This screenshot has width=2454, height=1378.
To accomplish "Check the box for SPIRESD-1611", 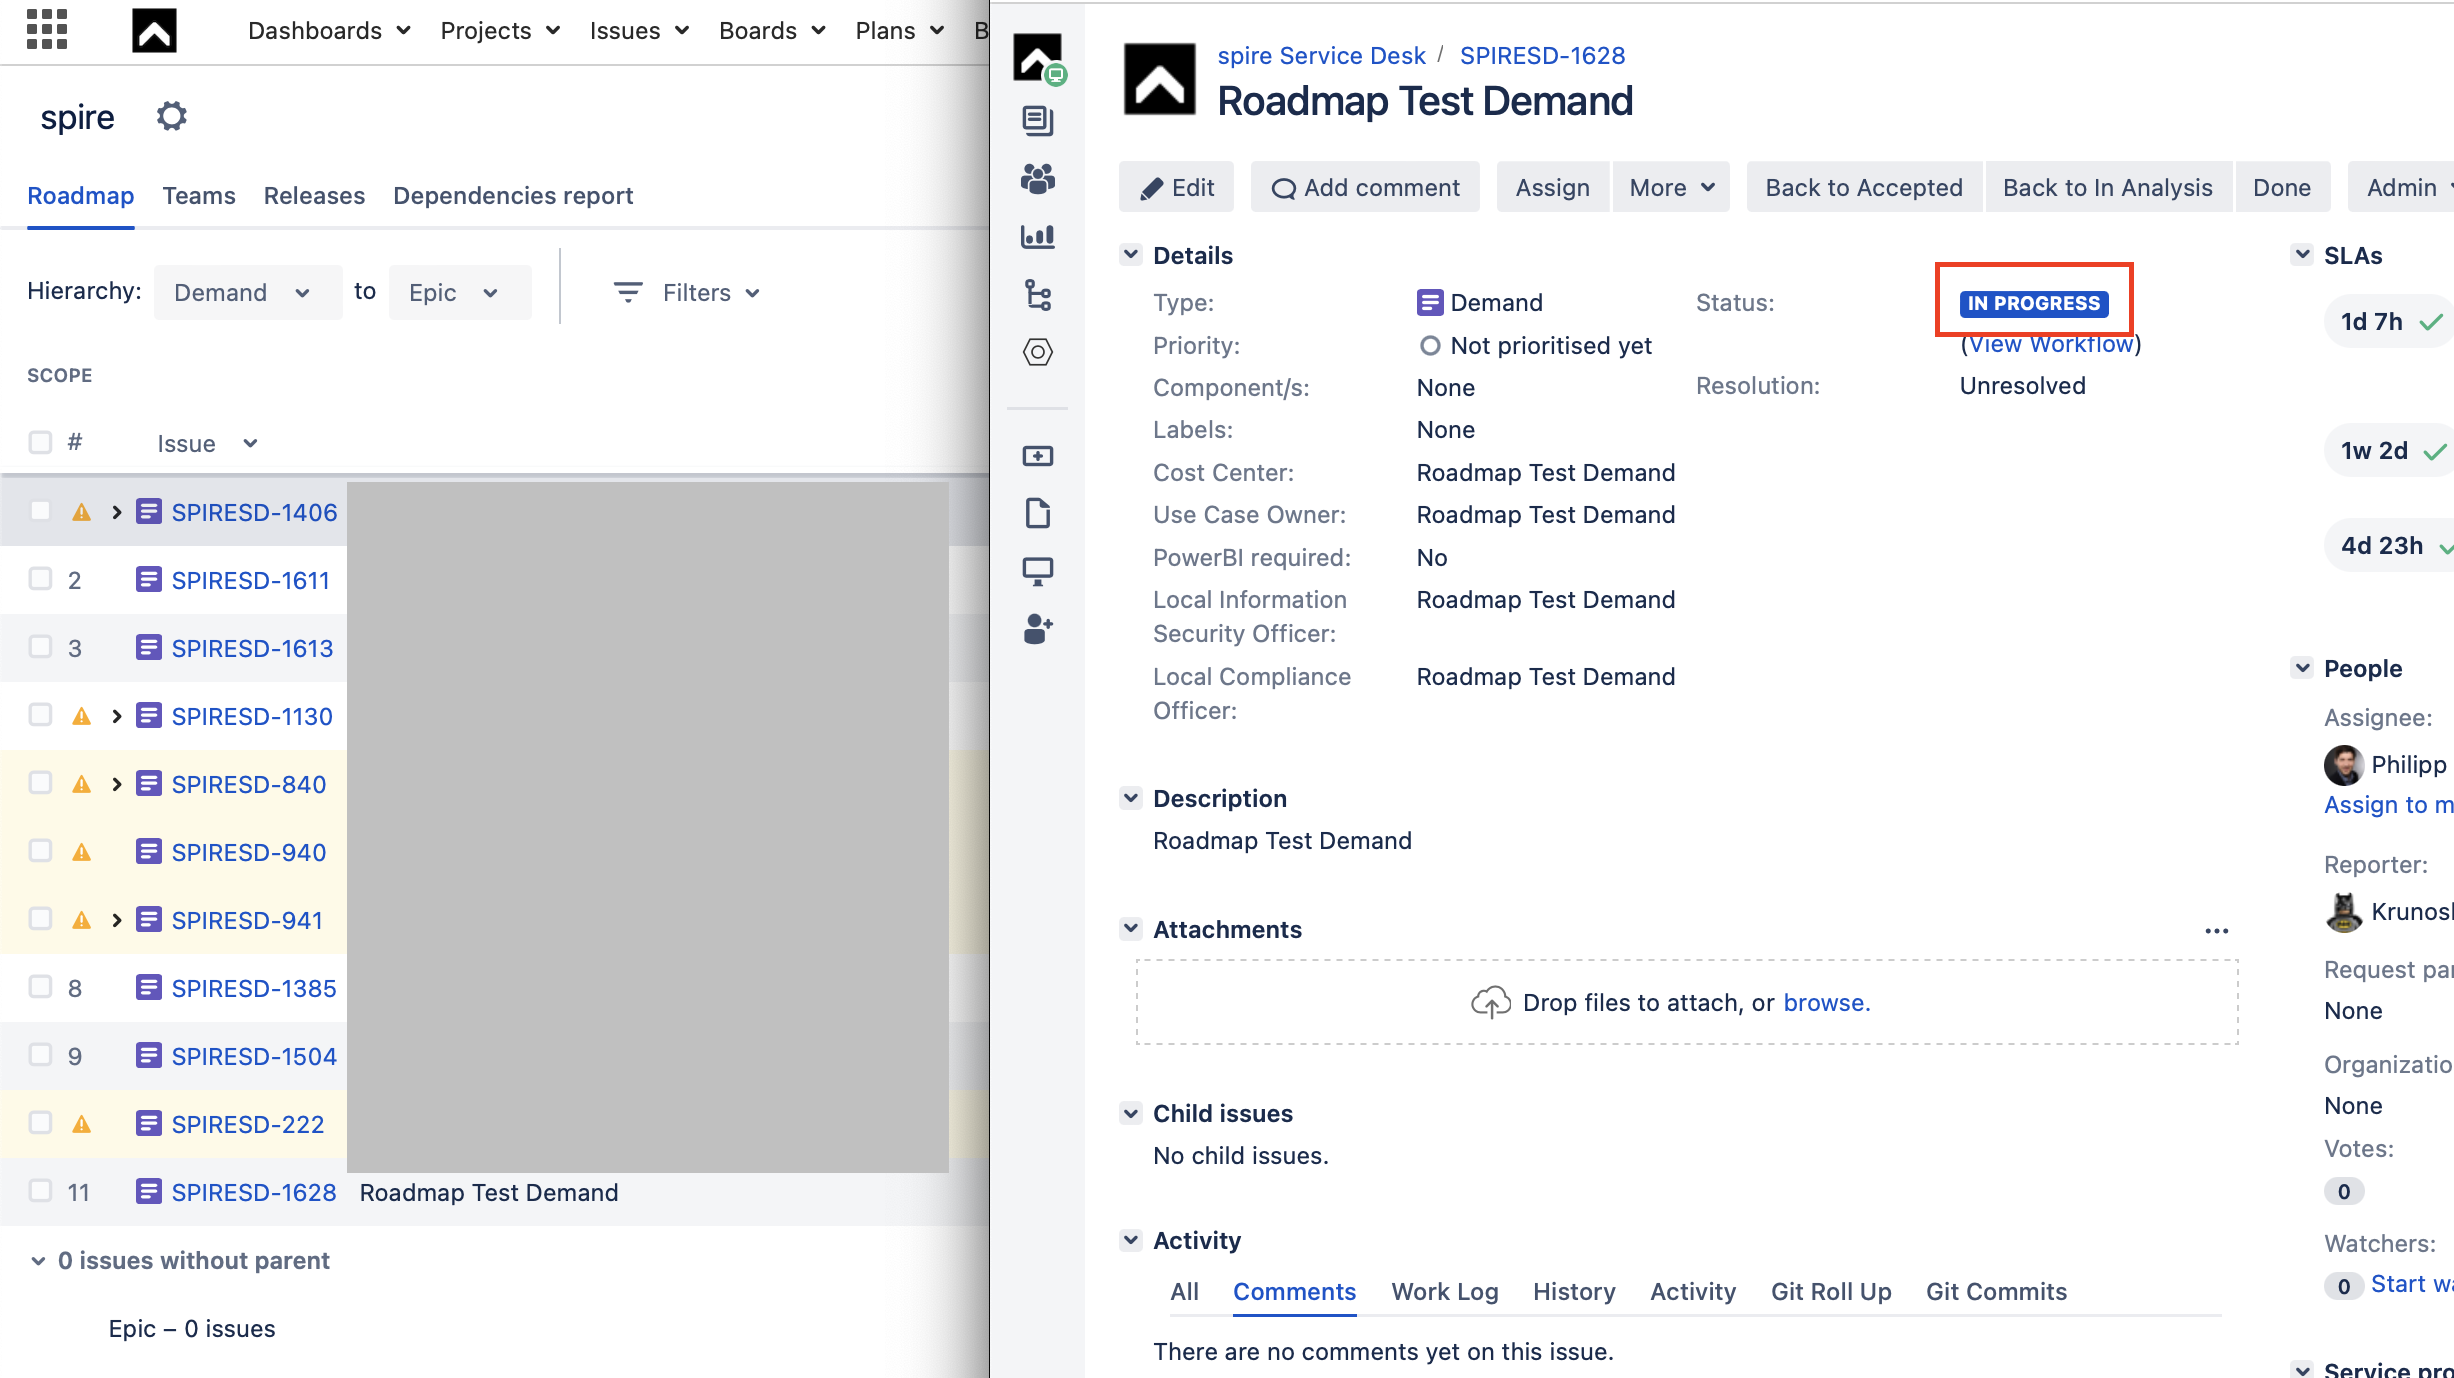I will (x=40, y=579).
